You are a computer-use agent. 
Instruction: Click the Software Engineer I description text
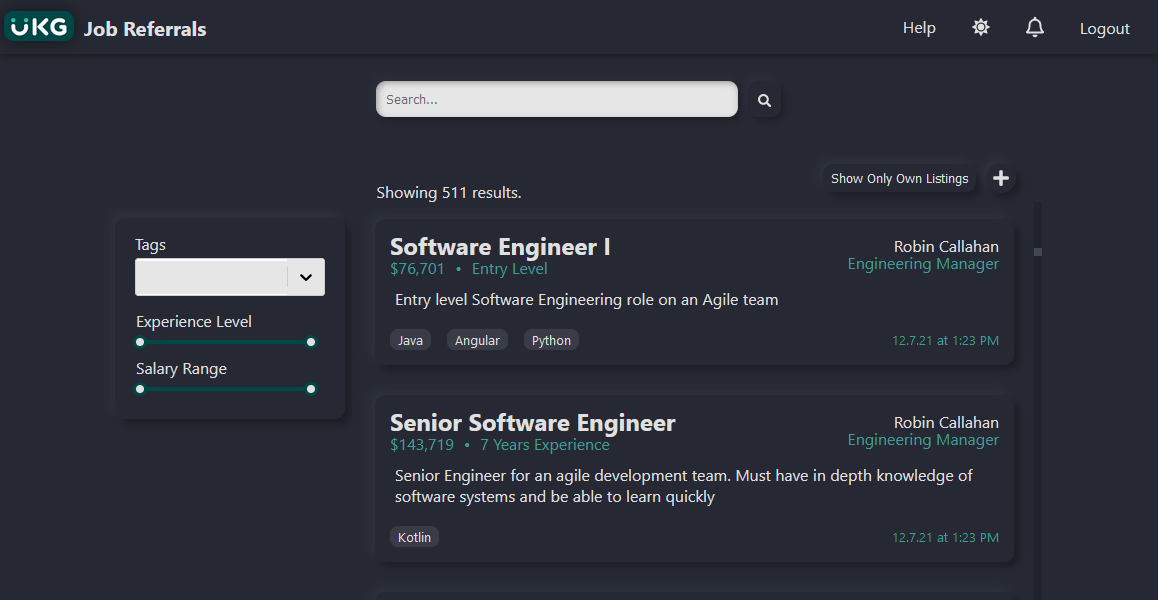click(x=586, y=300)
